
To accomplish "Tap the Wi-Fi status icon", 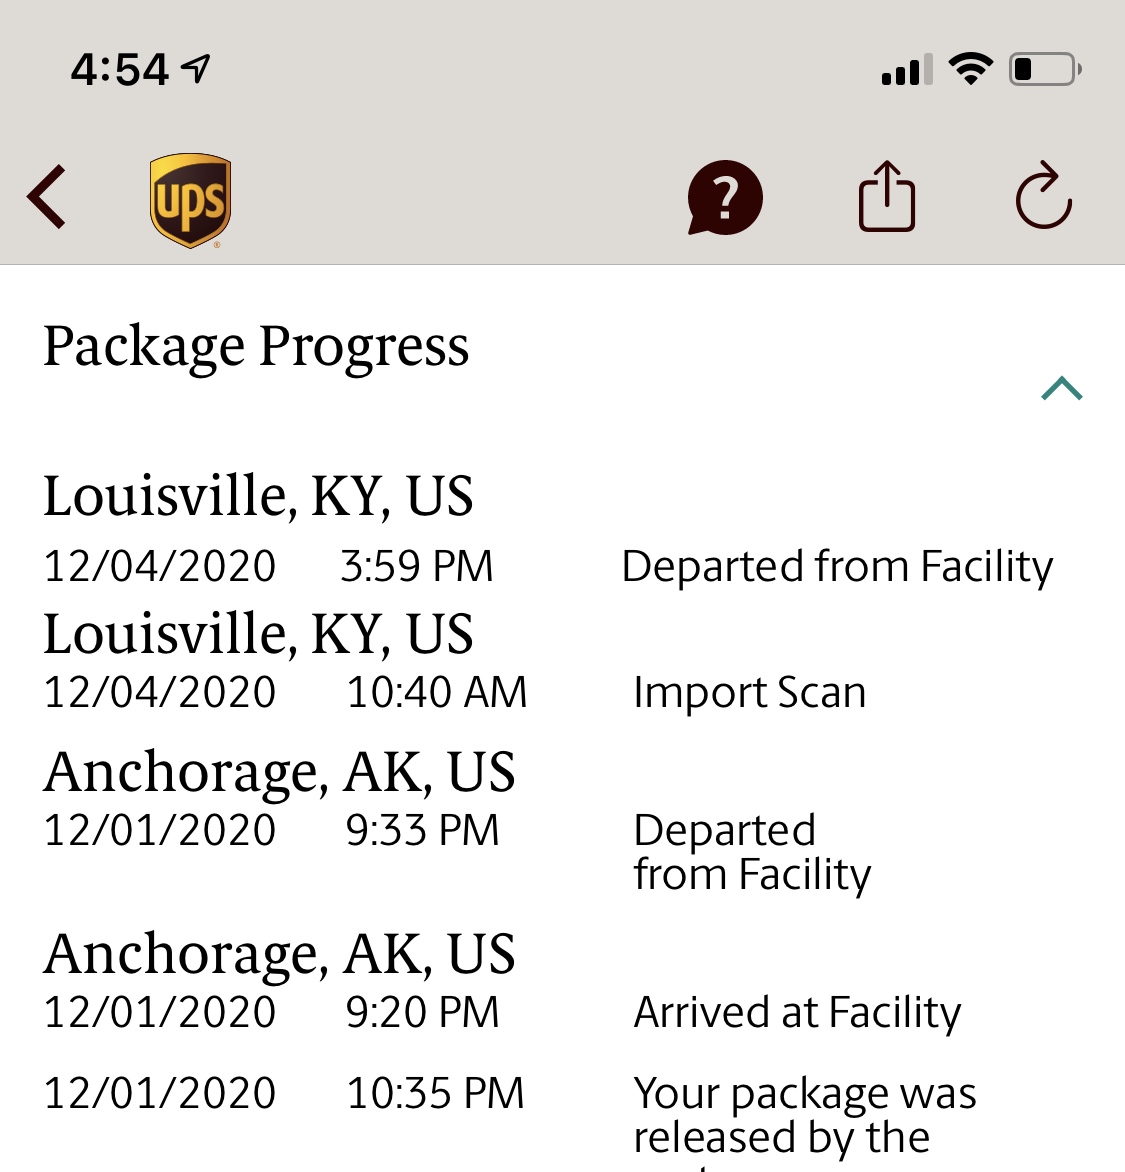I will coord(970,69).
